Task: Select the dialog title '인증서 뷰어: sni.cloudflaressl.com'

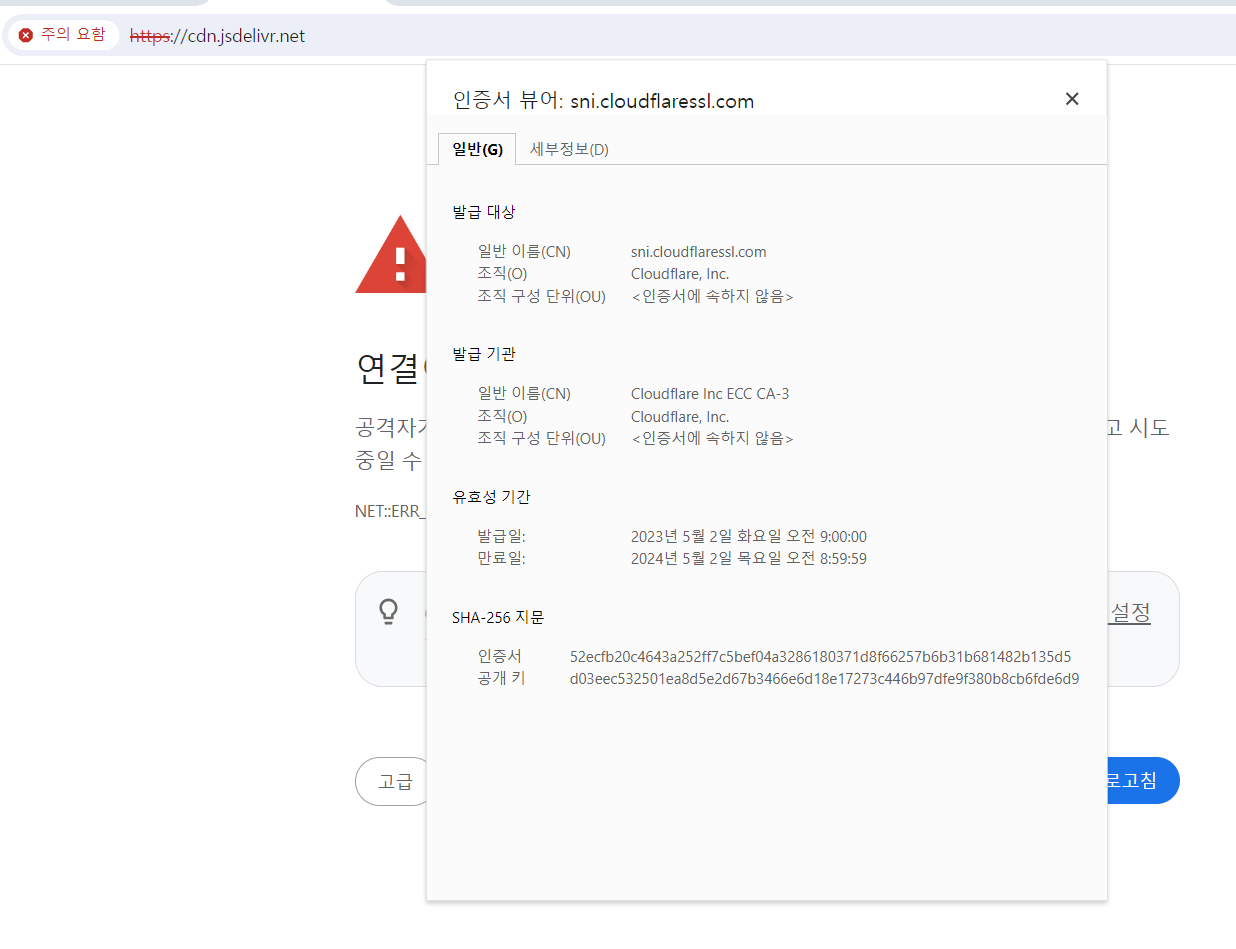Action: [x=603, y=101]
